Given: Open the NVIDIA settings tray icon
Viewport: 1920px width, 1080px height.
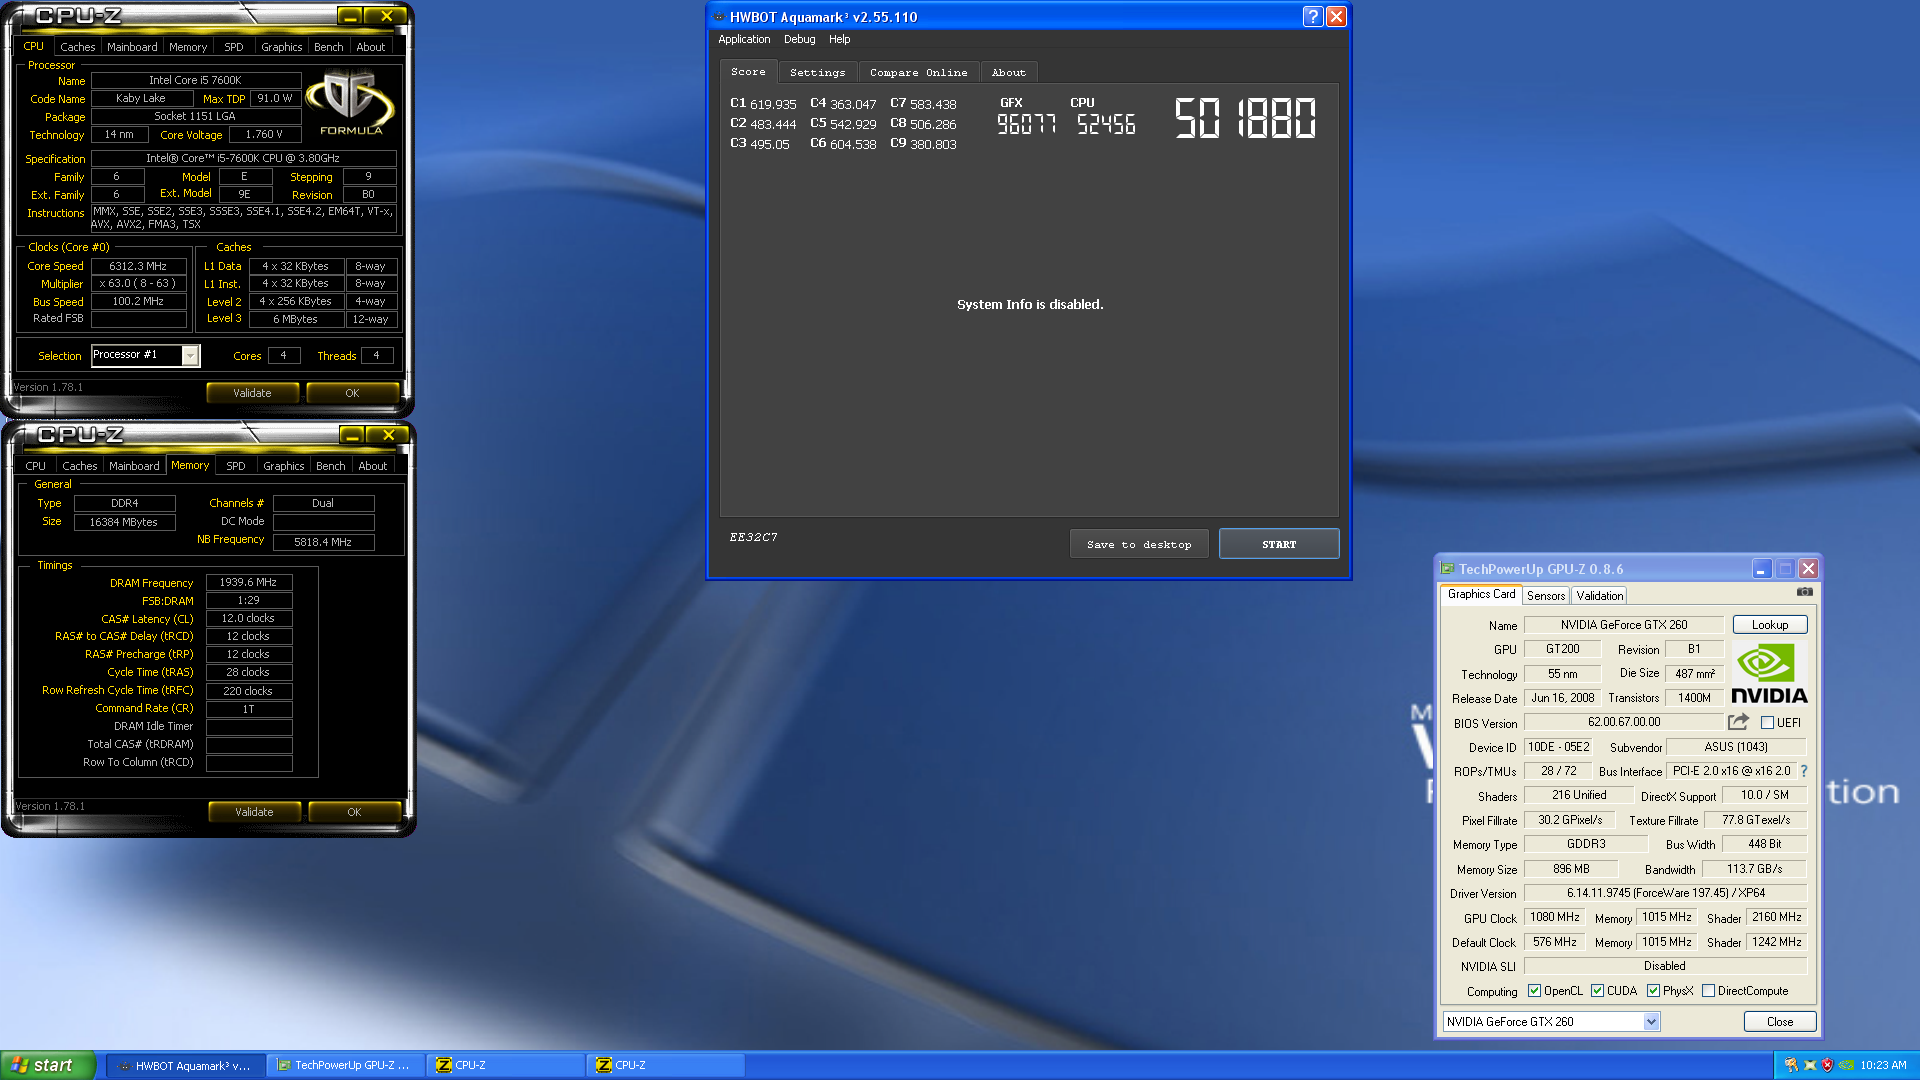Looking at the screenshot, I should 1846,1065.
